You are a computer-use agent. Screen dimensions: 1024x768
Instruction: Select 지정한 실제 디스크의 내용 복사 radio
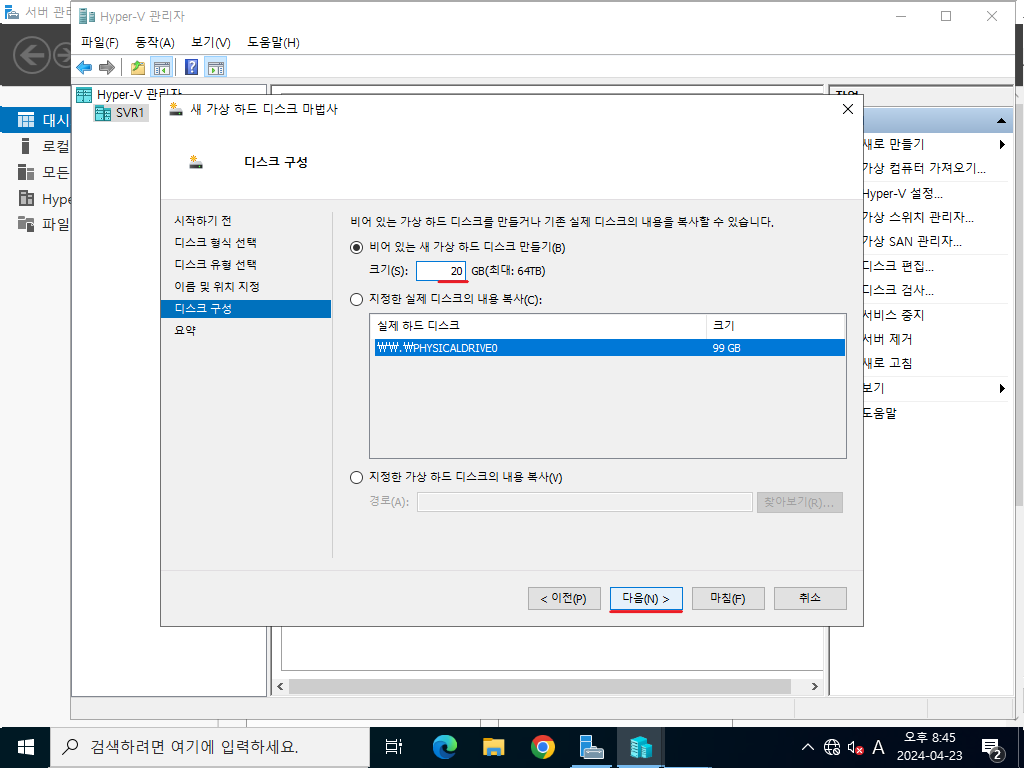tap(357, 300)
